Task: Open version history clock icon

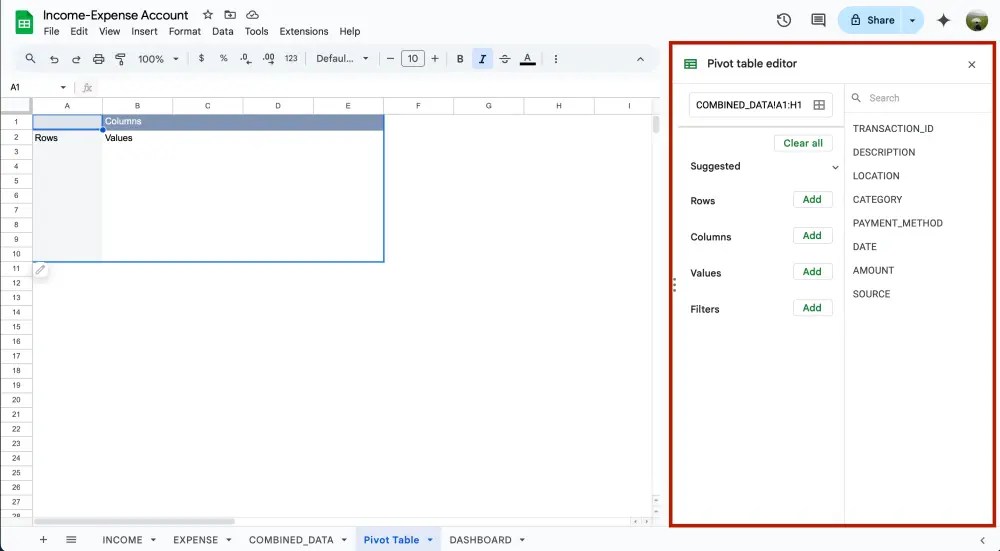Action: pyautogui.click(x=784, y=20)
